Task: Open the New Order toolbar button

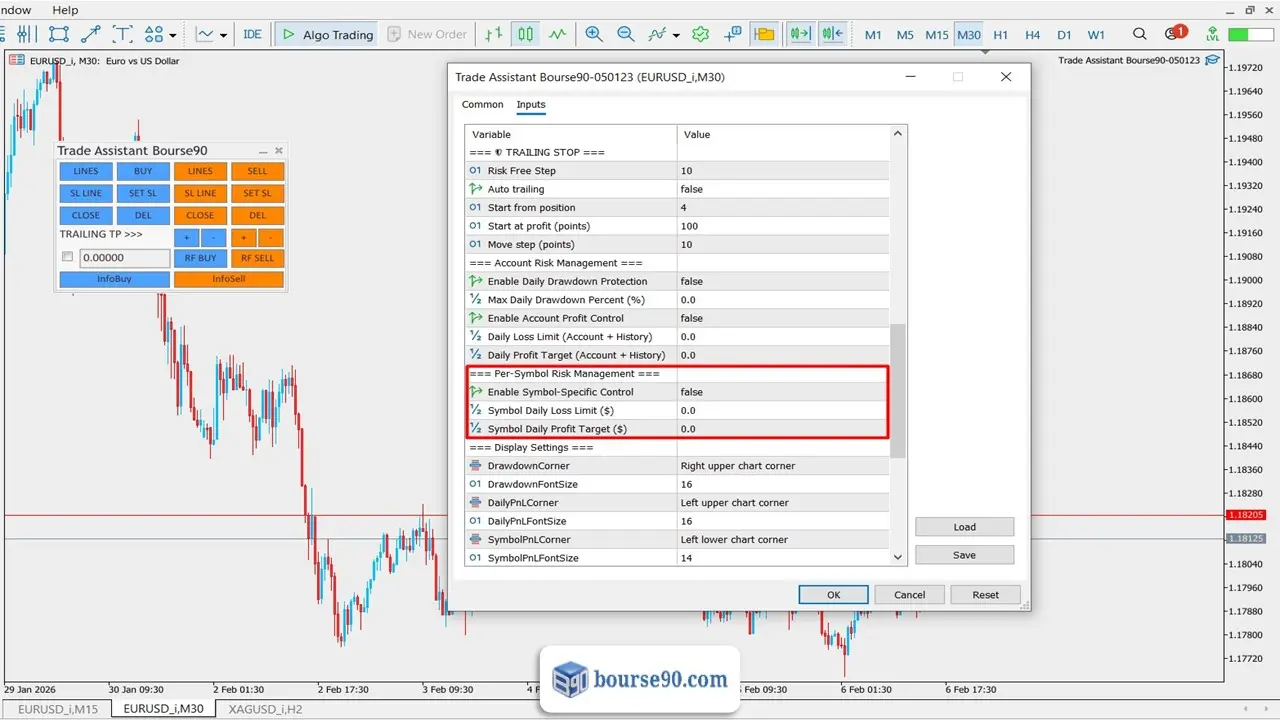Action: [x=426, y=34]
